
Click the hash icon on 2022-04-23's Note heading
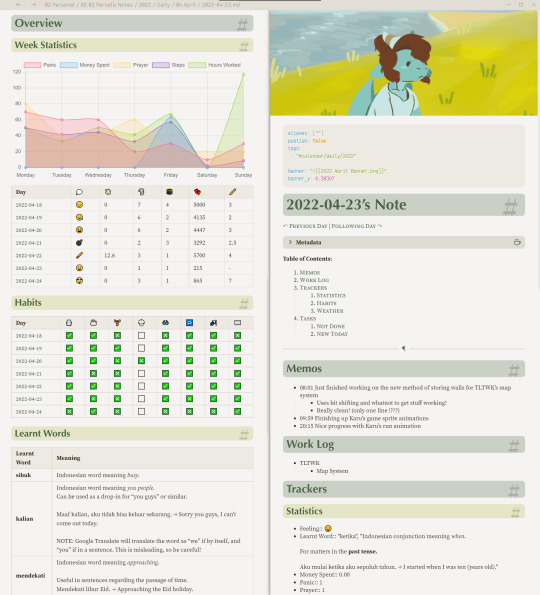tap(511, 207)
